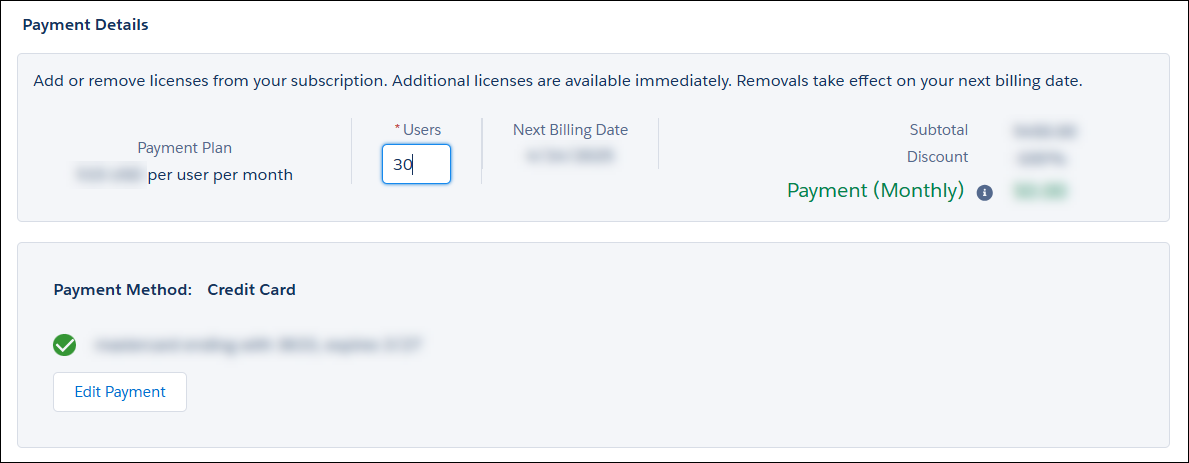Click the Users field label

(421, 129)
